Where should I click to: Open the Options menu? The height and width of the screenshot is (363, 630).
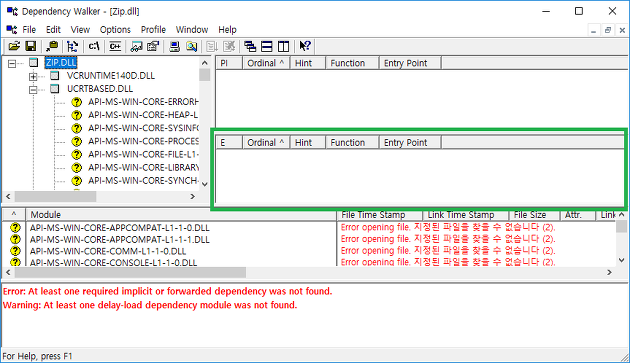(x=115, y=30)
